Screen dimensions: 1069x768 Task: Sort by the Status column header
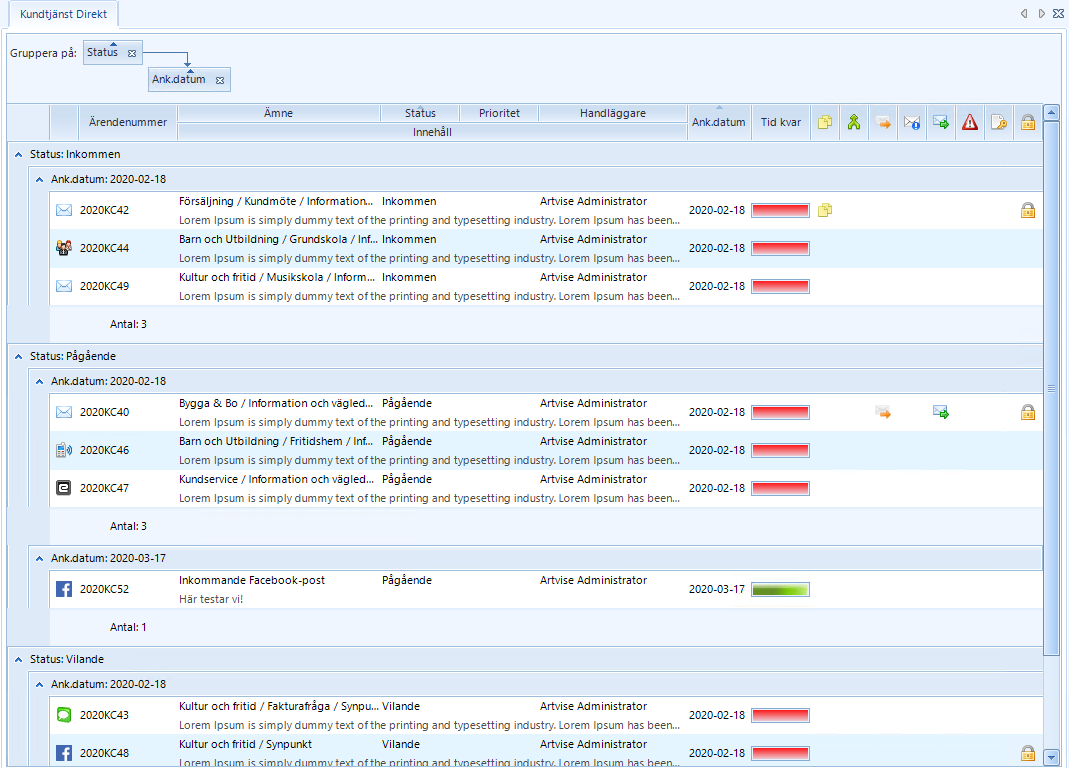click(x=420, y=113)
